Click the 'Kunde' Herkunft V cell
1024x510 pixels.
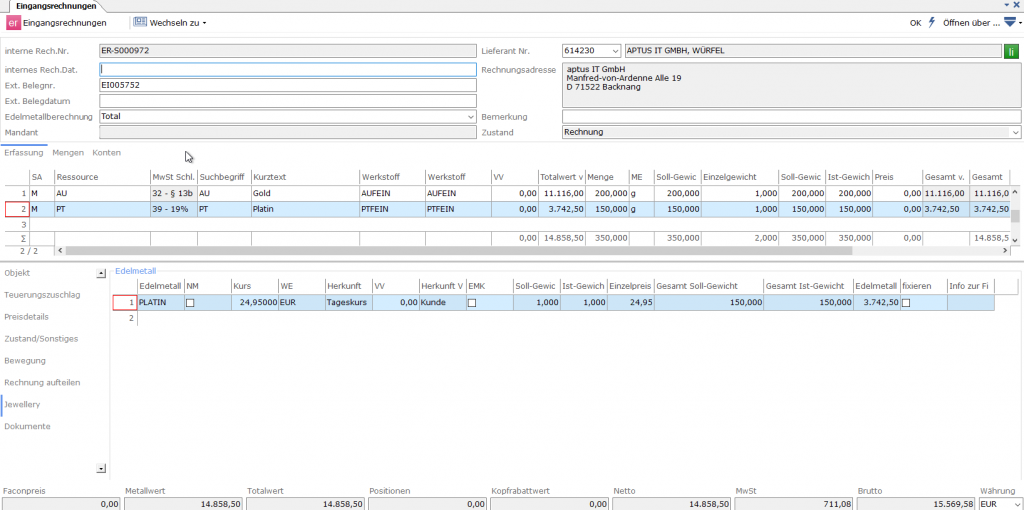pos(443,303)
